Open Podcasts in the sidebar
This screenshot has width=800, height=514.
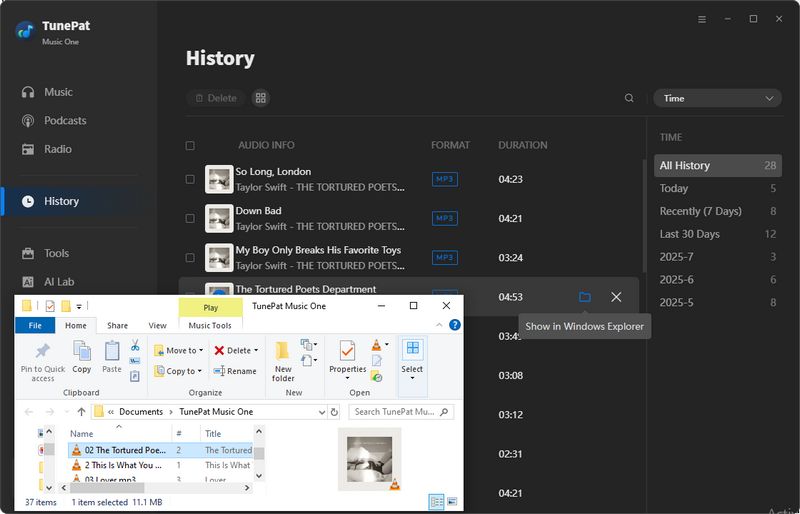click(x=65, y=120)
